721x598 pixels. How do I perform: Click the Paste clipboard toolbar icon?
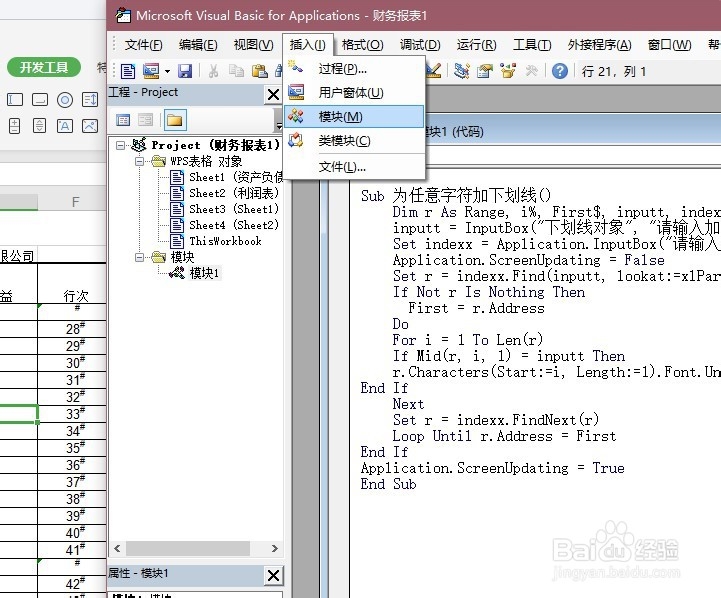260,71
